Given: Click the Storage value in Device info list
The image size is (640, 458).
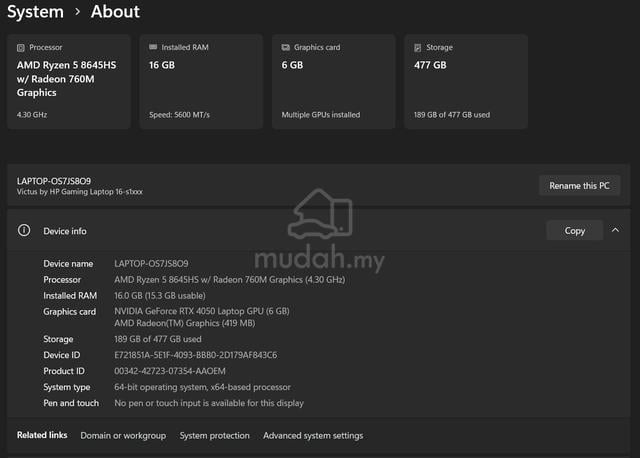Looking at the screenshot, I should (x=158, y=339).
